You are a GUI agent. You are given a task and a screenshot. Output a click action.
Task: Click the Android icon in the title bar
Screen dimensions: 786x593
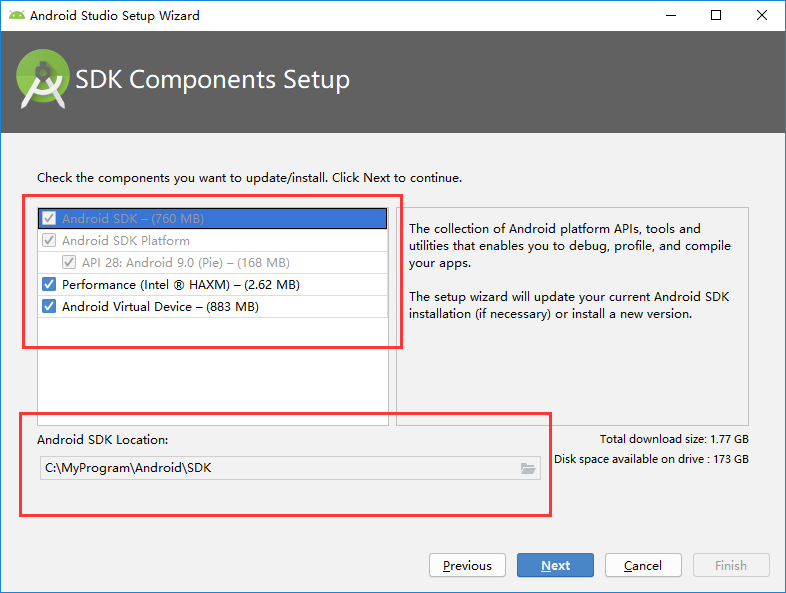[x=17, y=16]
